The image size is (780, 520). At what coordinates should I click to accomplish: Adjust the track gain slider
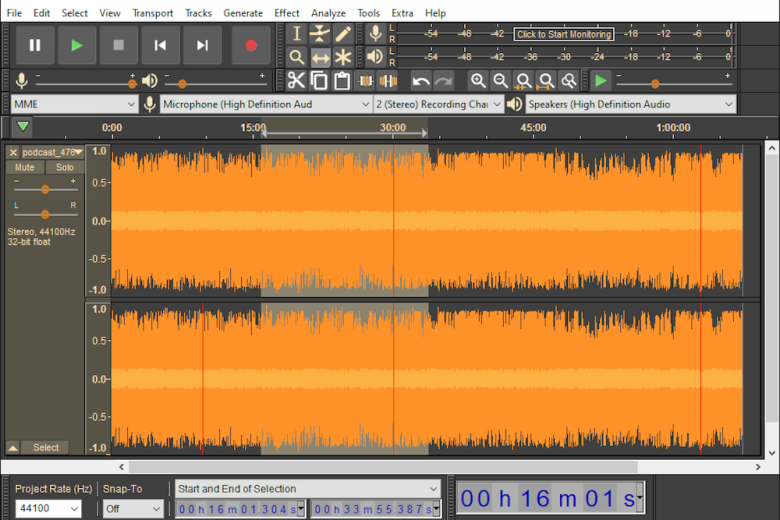point(45,189)
